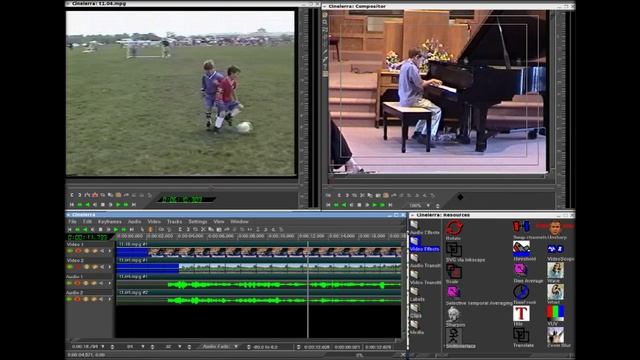Play in reverse in the Compositor window
Viewport: 640px width, 360px height.
click(x=344, y=205)
